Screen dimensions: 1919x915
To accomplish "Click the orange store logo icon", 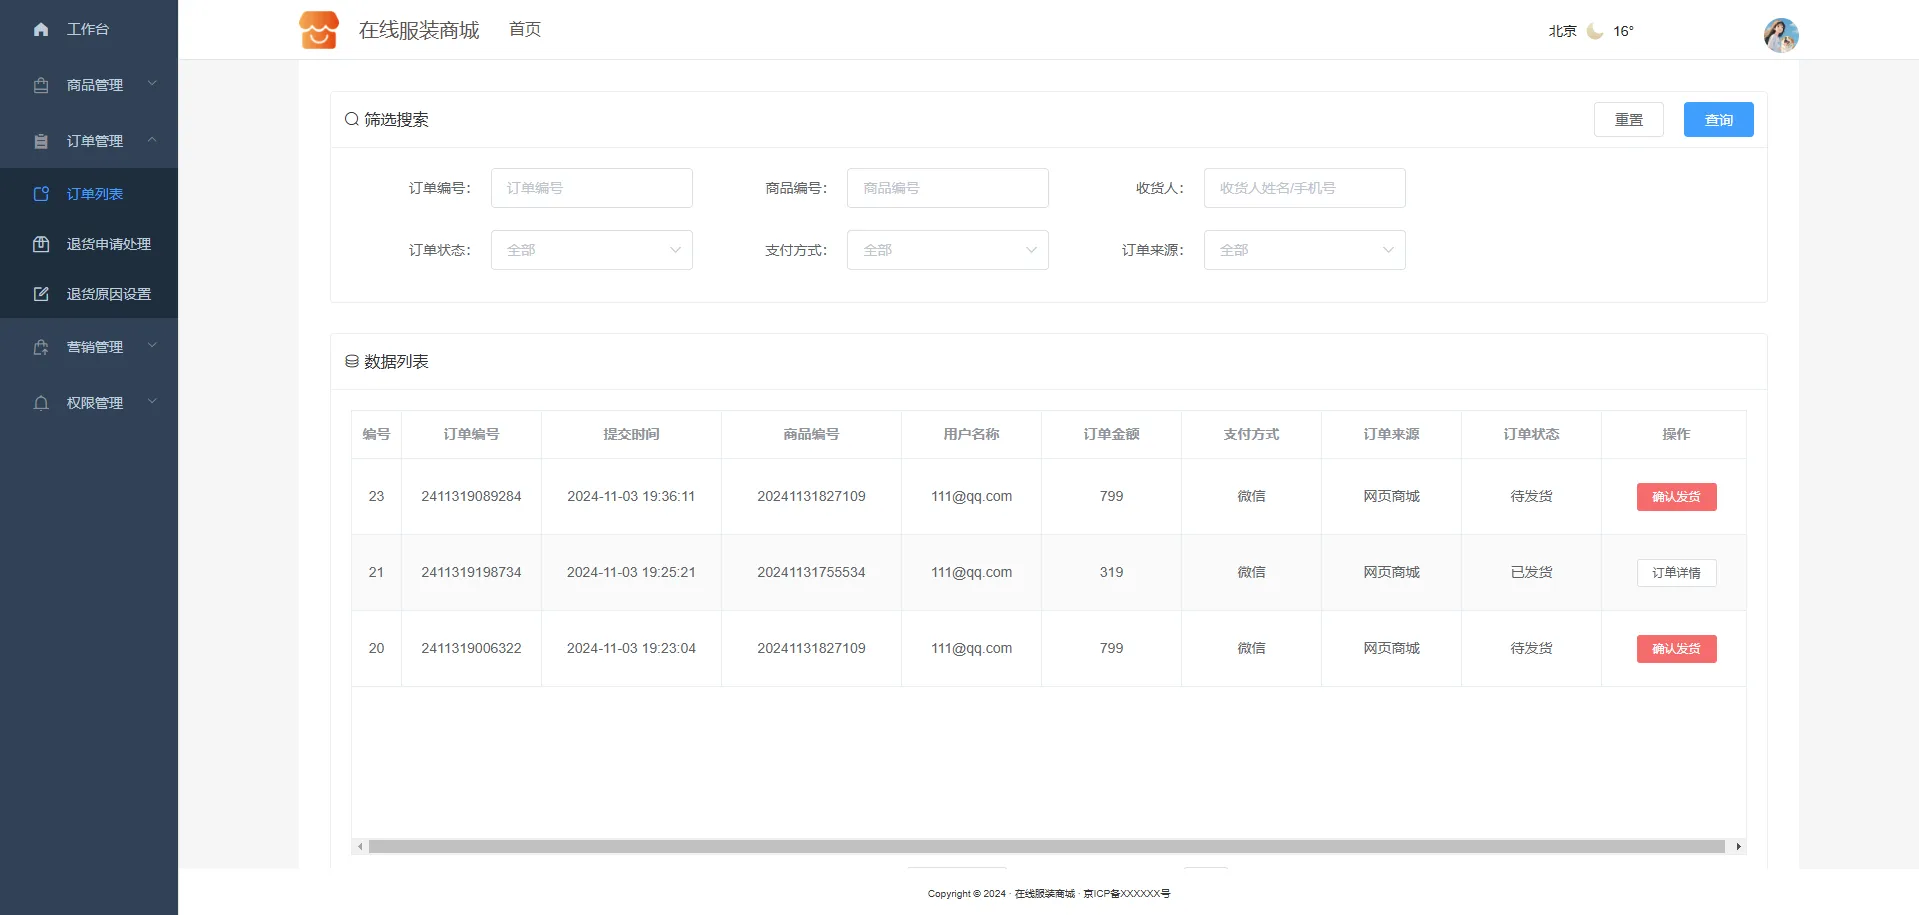I will pos(319,30).
